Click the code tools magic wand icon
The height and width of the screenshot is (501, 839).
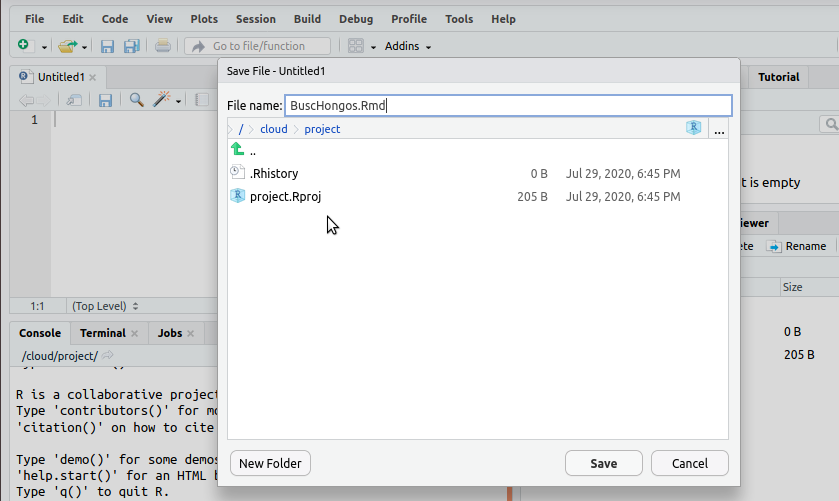click(161, 100)
